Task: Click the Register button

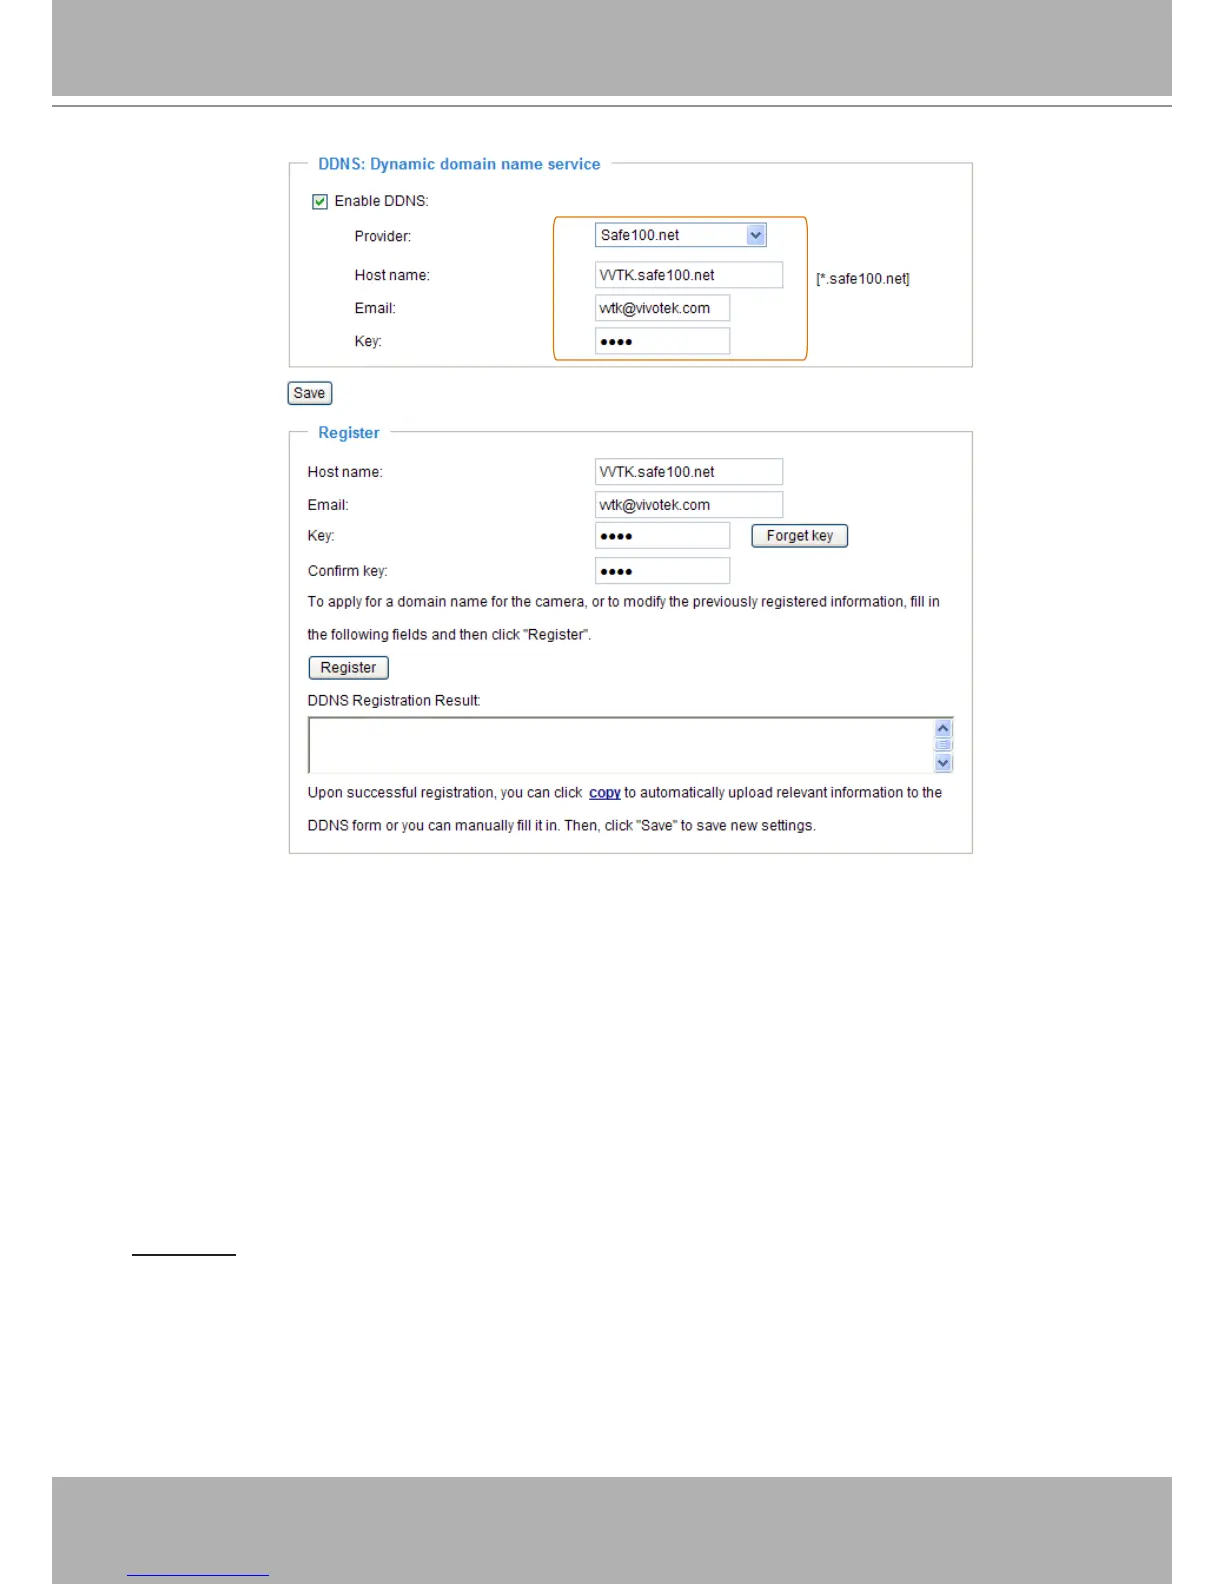Action: click(x=348, y=668)
